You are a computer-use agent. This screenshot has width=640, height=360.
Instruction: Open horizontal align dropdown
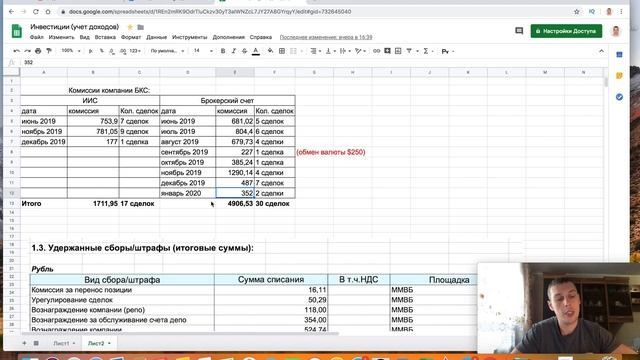(x=315, y=51)
